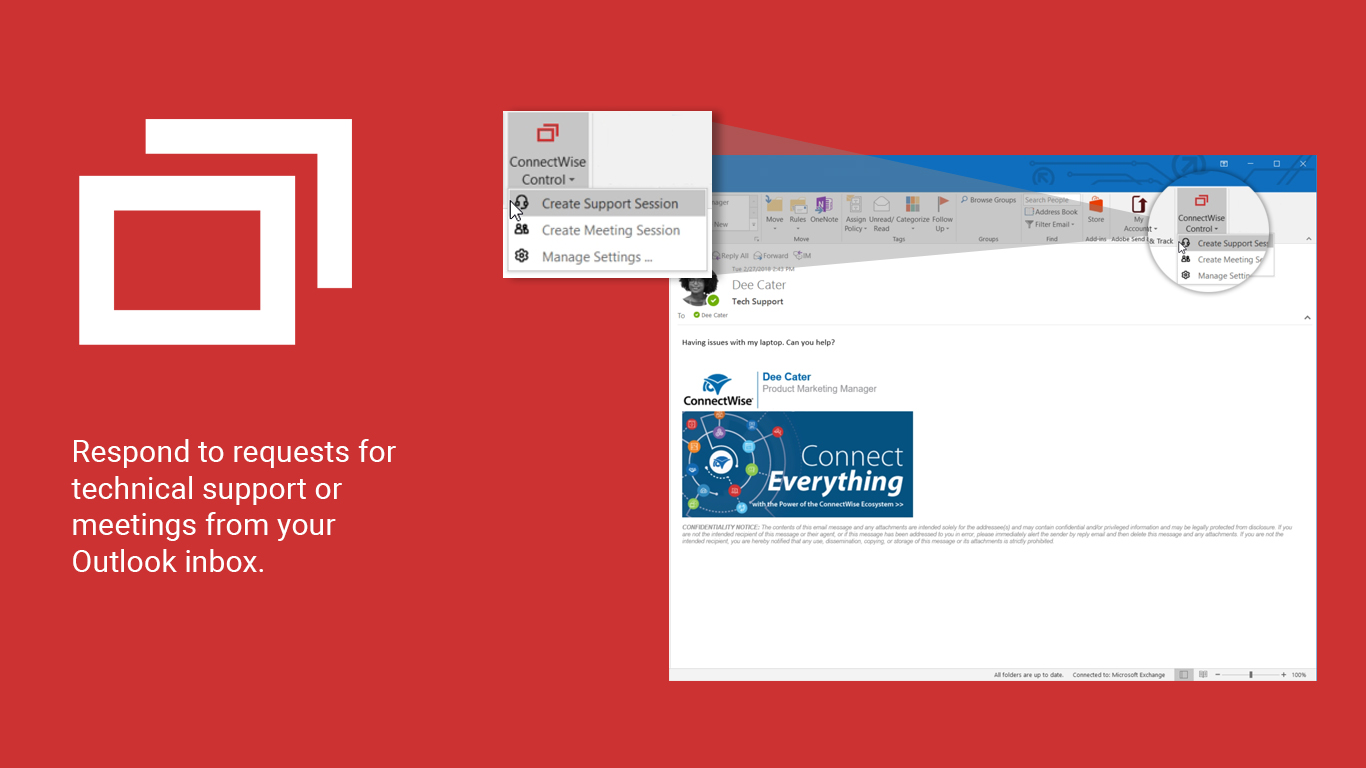The width and height of the screenshot is (1366, 768).
Task: Open the Rules button in the ribbon
Action: click(798, 211)
